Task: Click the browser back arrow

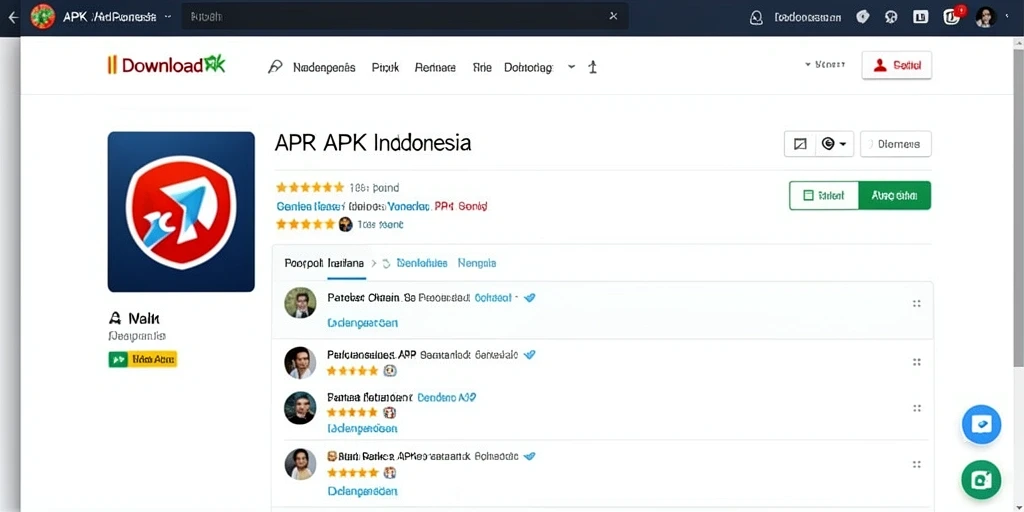Action: point(12,17)
